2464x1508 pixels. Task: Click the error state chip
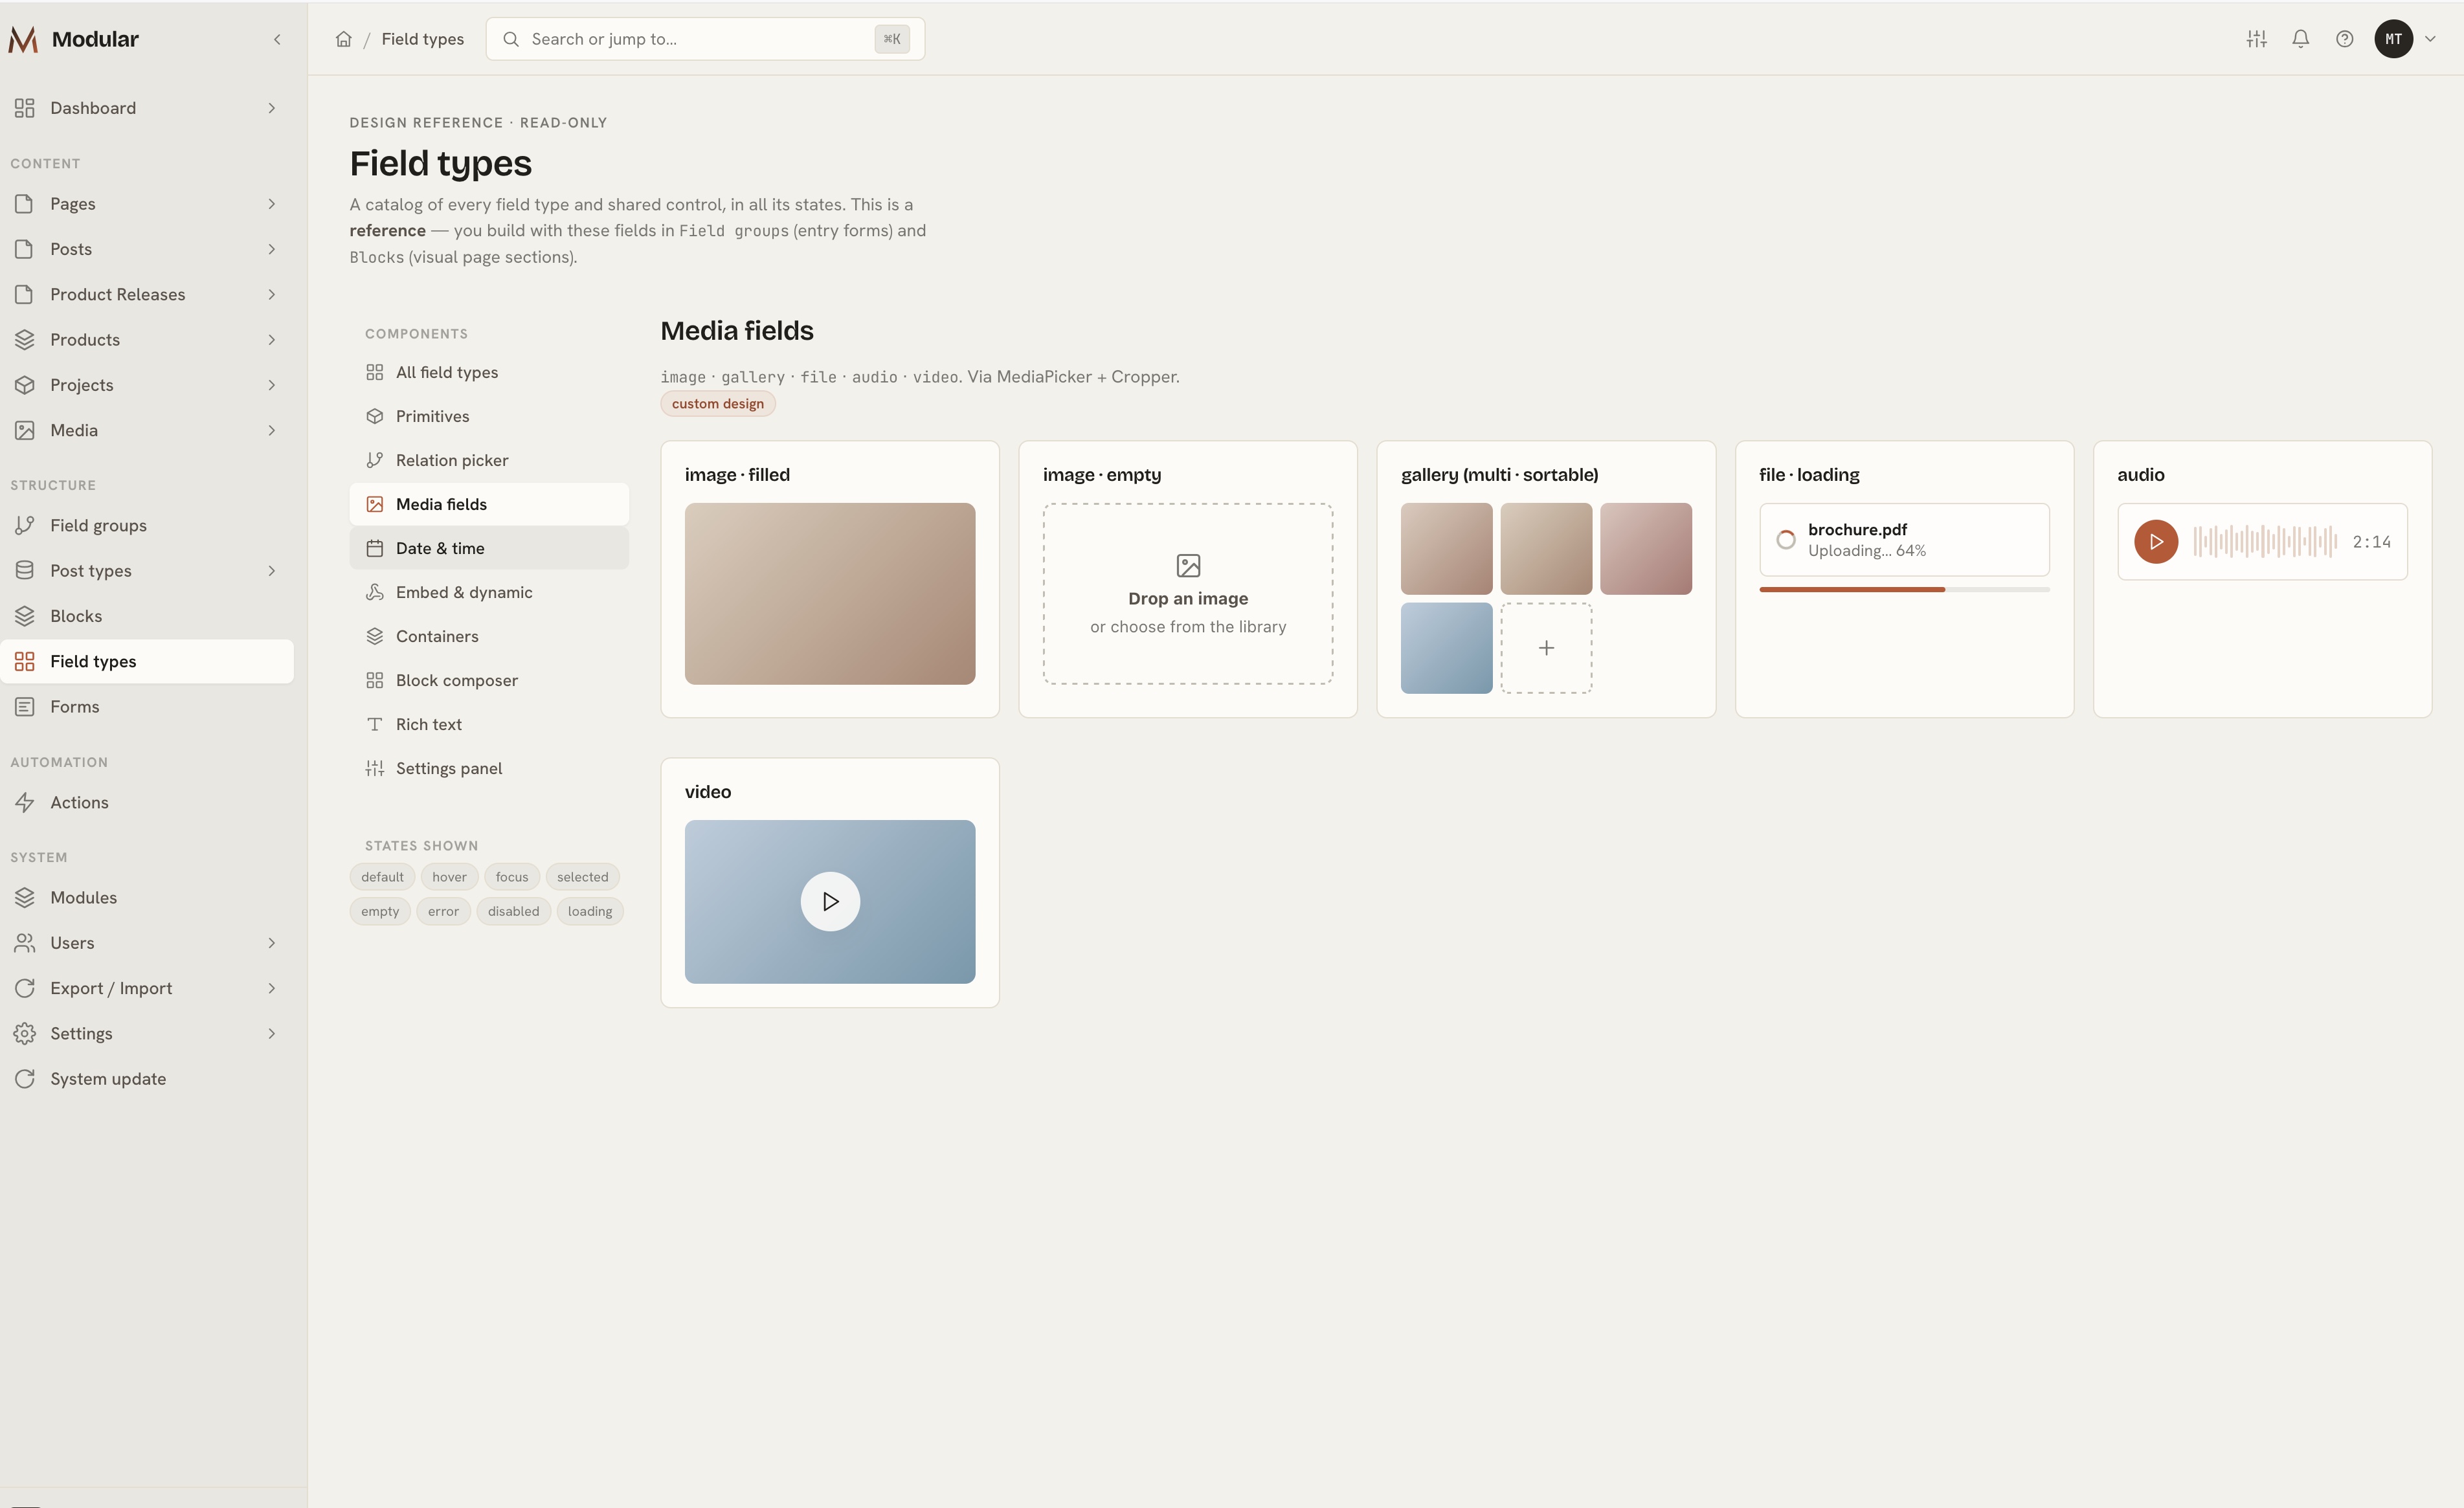click(x=443, y=911)
